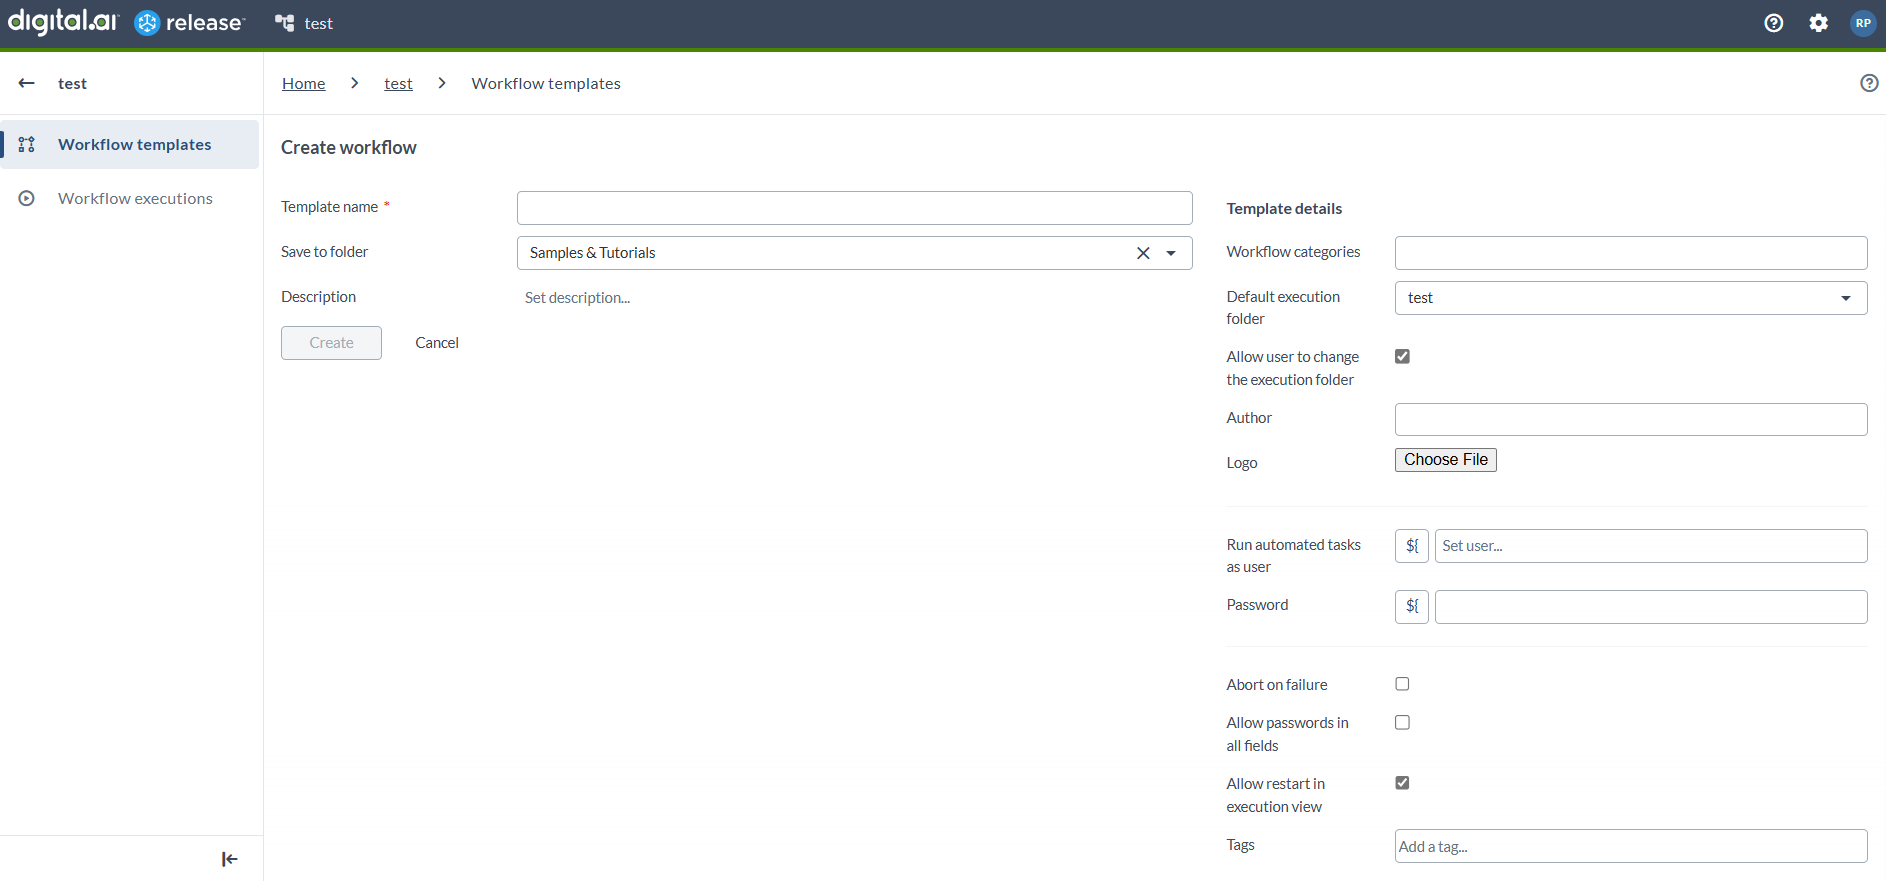
Task: Select Workflow templates in the sidebar
Action: point(135,144)
